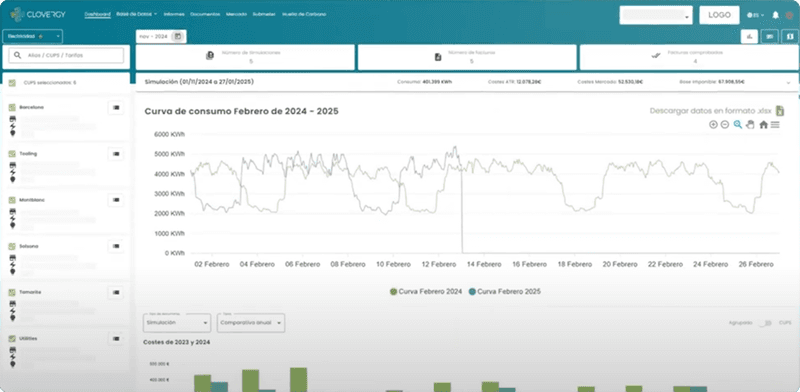Image resolution: width=800 pixels, height=392 pixels.
Task: Click the LOGO button
Action: (719, 15)
